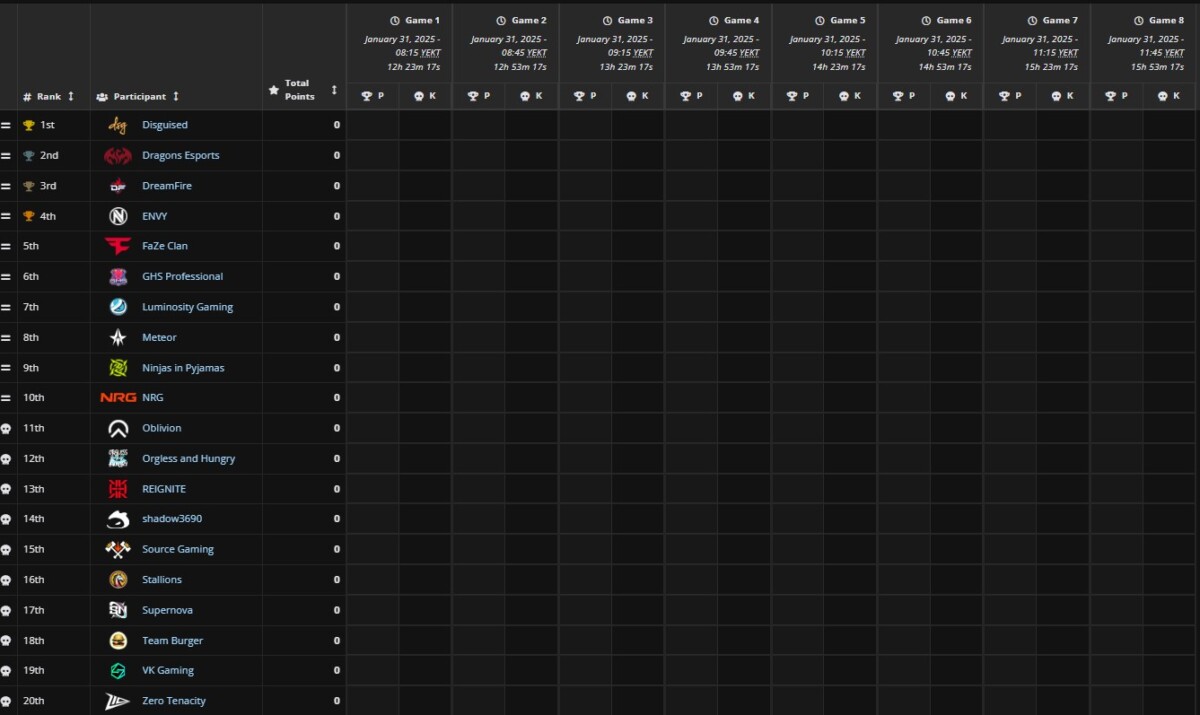Click the Team Burger logo
This screenshot has height=715, width=1200.
pyautogui.click(x=118, y=641)
